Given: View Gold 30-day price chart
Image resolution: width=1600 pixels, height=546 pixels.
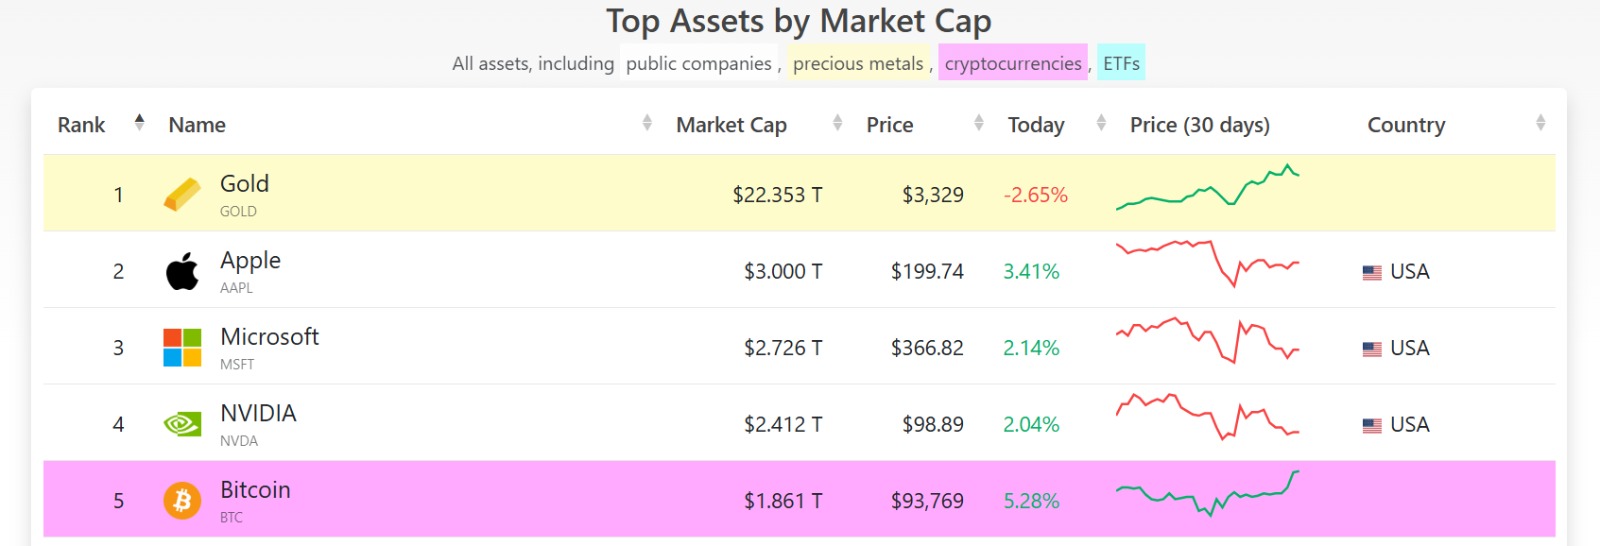Looking at the screenshot, I should pyautogui.click(x=1207, y=188).
